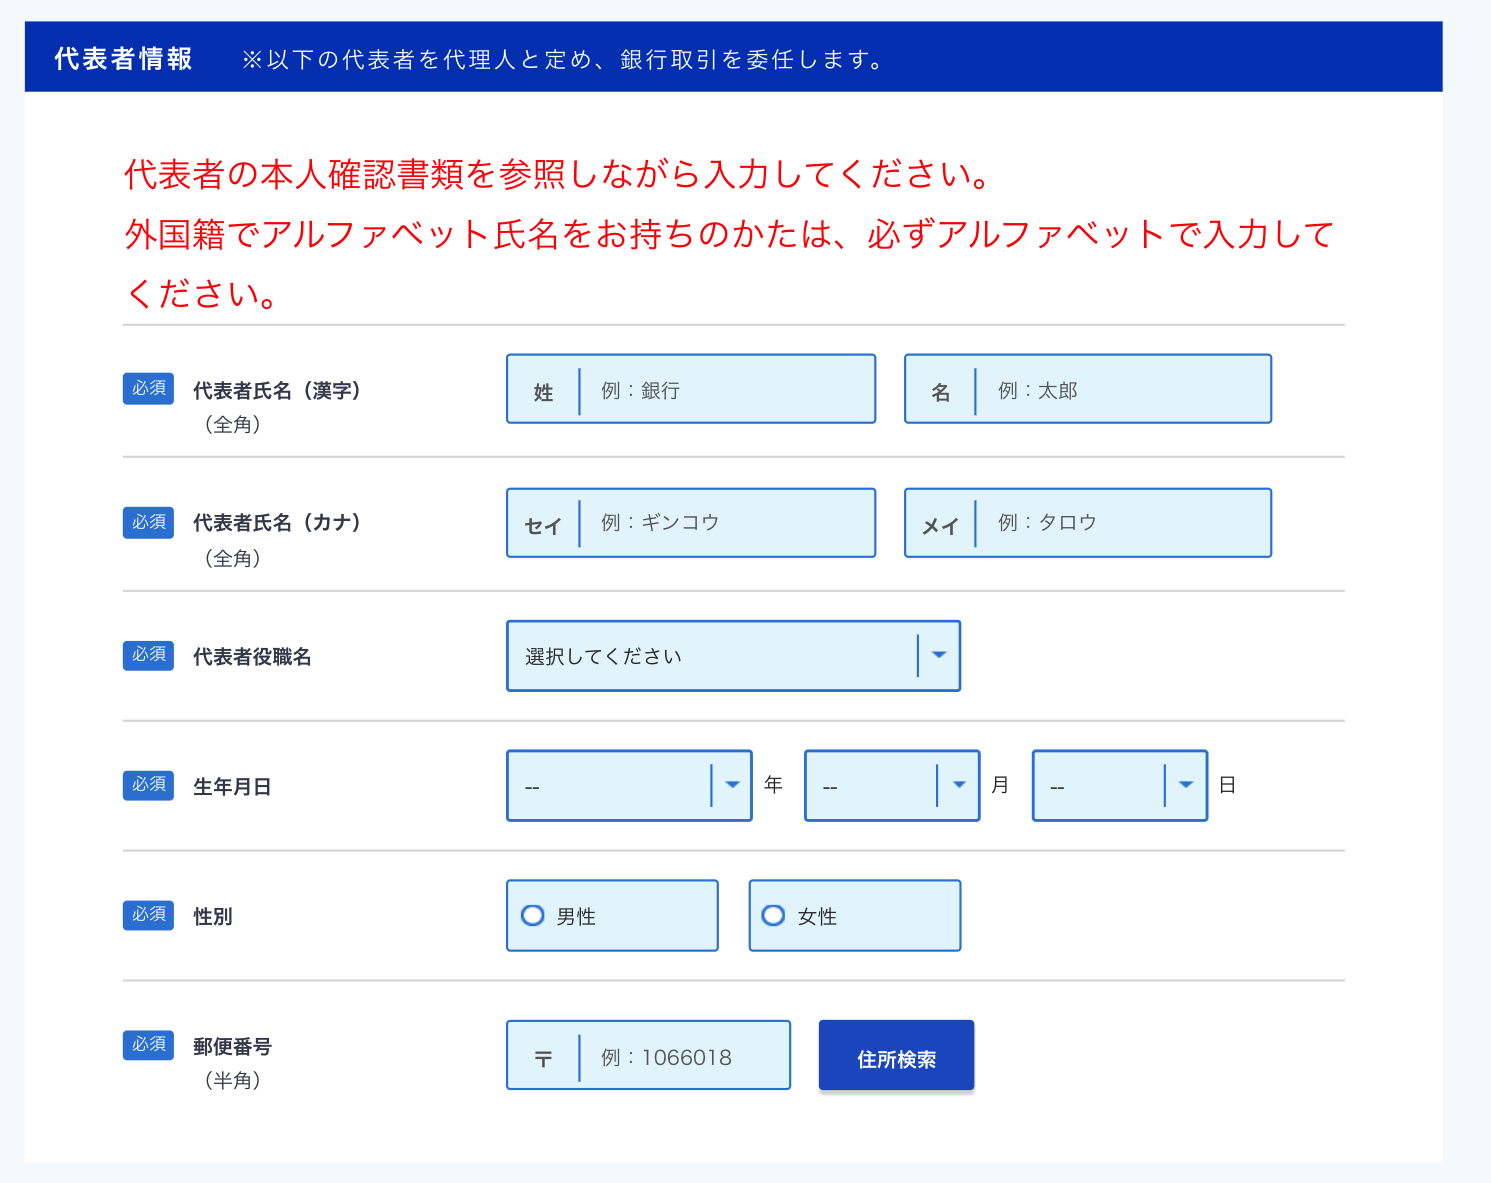Click the postal code input field
The width and height of the screenshot is (1491, 1183).
point(683,1056)
